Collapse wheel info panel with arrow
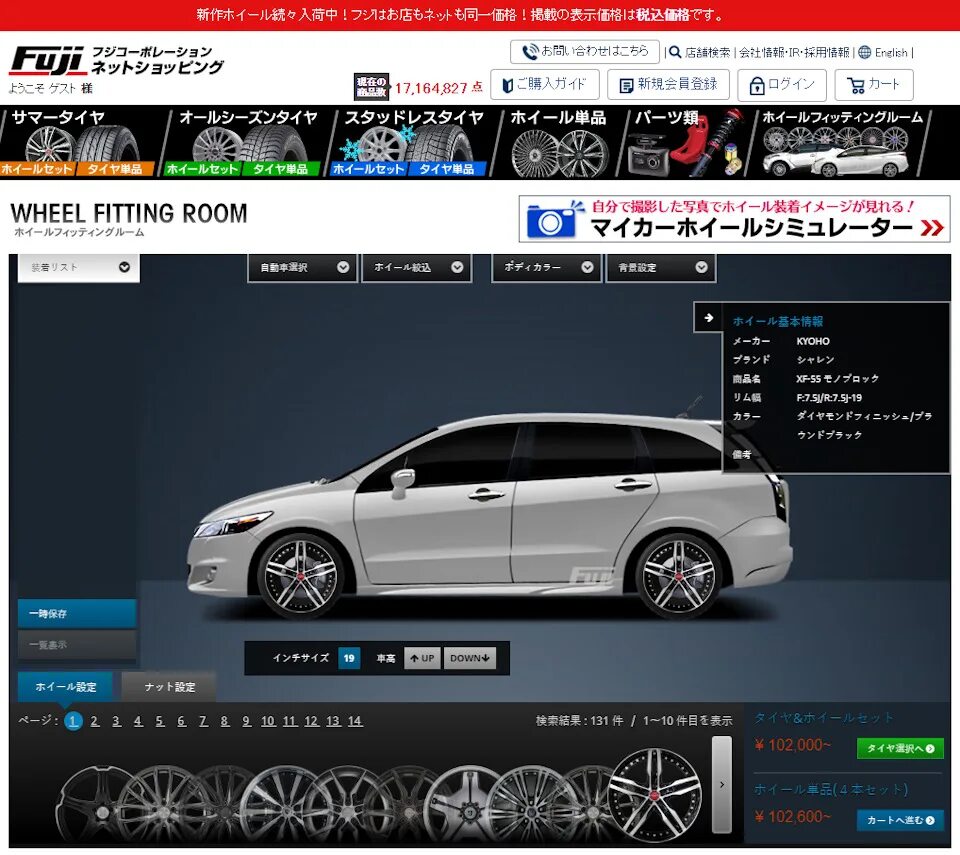Viewport: 960px width, 855px height. (x=708, y=318)
